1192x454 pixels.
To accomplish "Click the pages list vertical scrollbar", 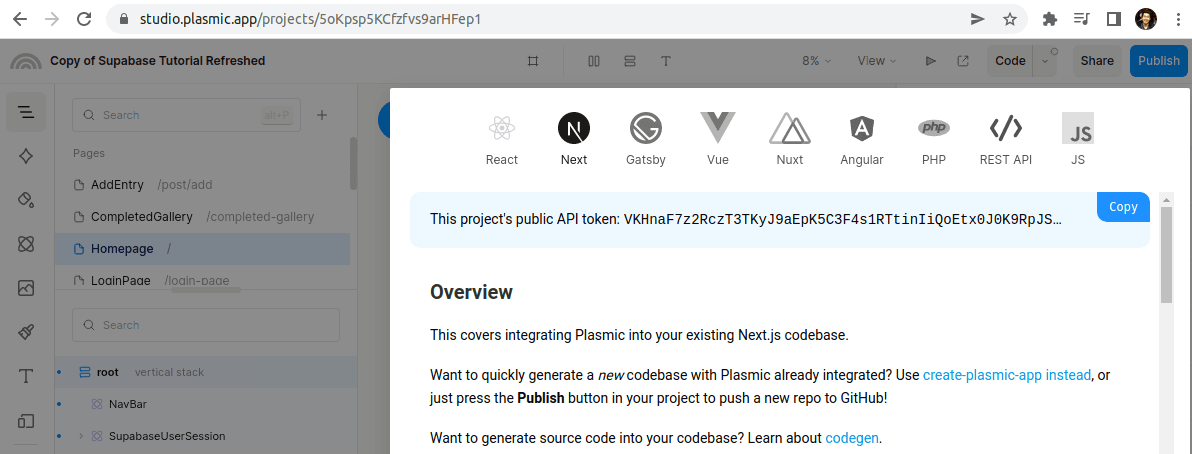I will point(353,164).
